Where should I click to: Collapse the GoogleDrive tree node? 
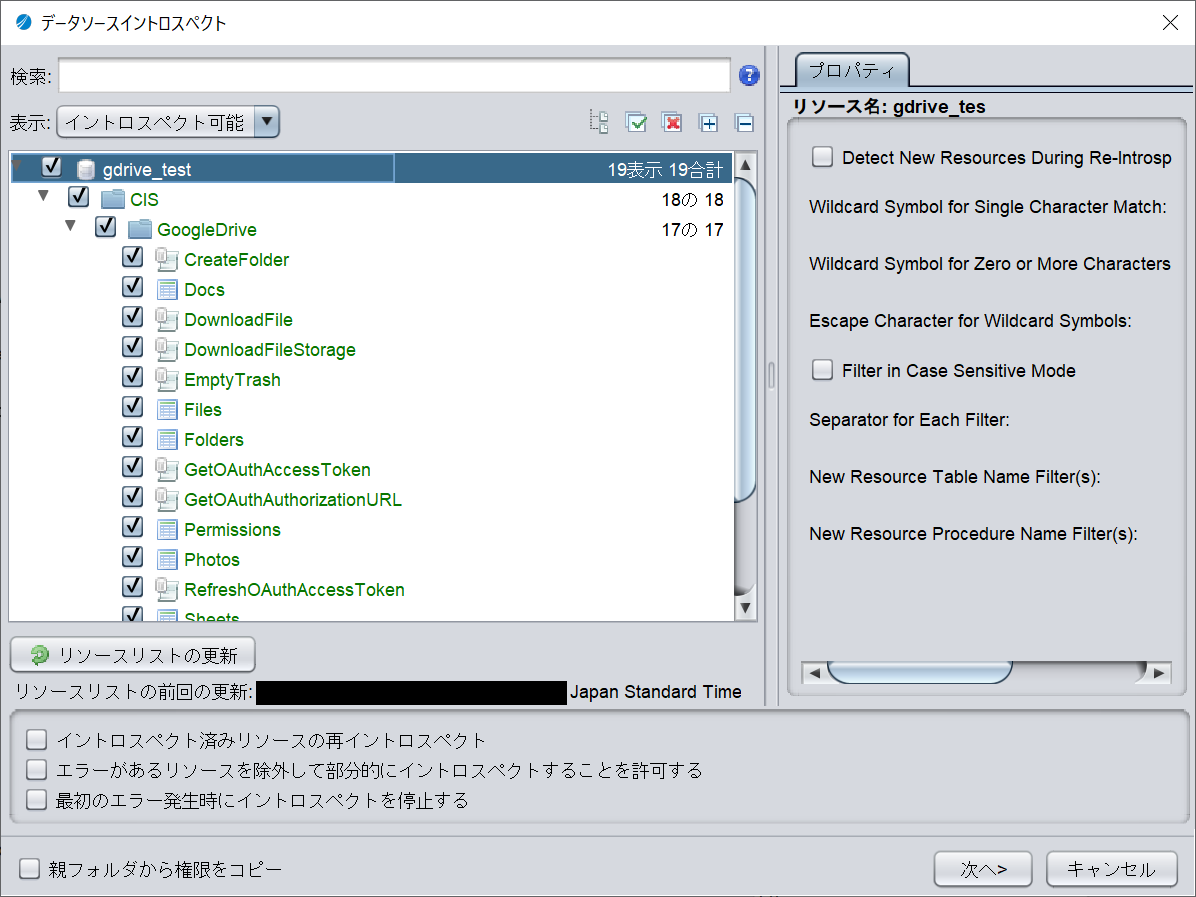pos(70,226)
